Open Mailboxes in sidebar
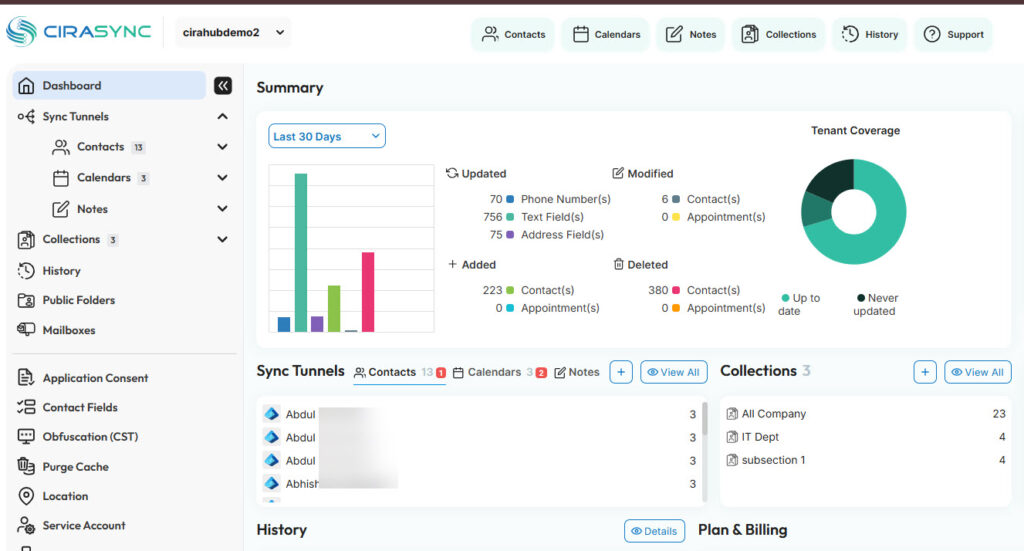The height and width of the screenshot is (551, 1024). pyautogui.click(x=69, y=330)
